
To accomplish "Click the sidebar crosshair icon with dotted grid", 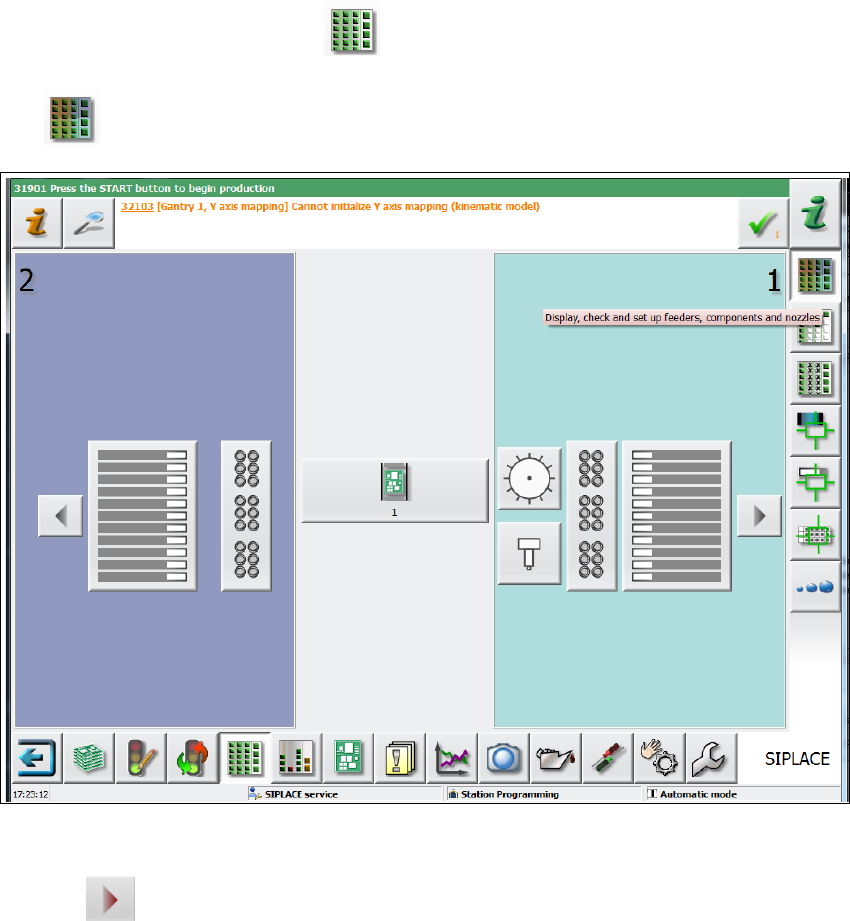I will [815, 533].
